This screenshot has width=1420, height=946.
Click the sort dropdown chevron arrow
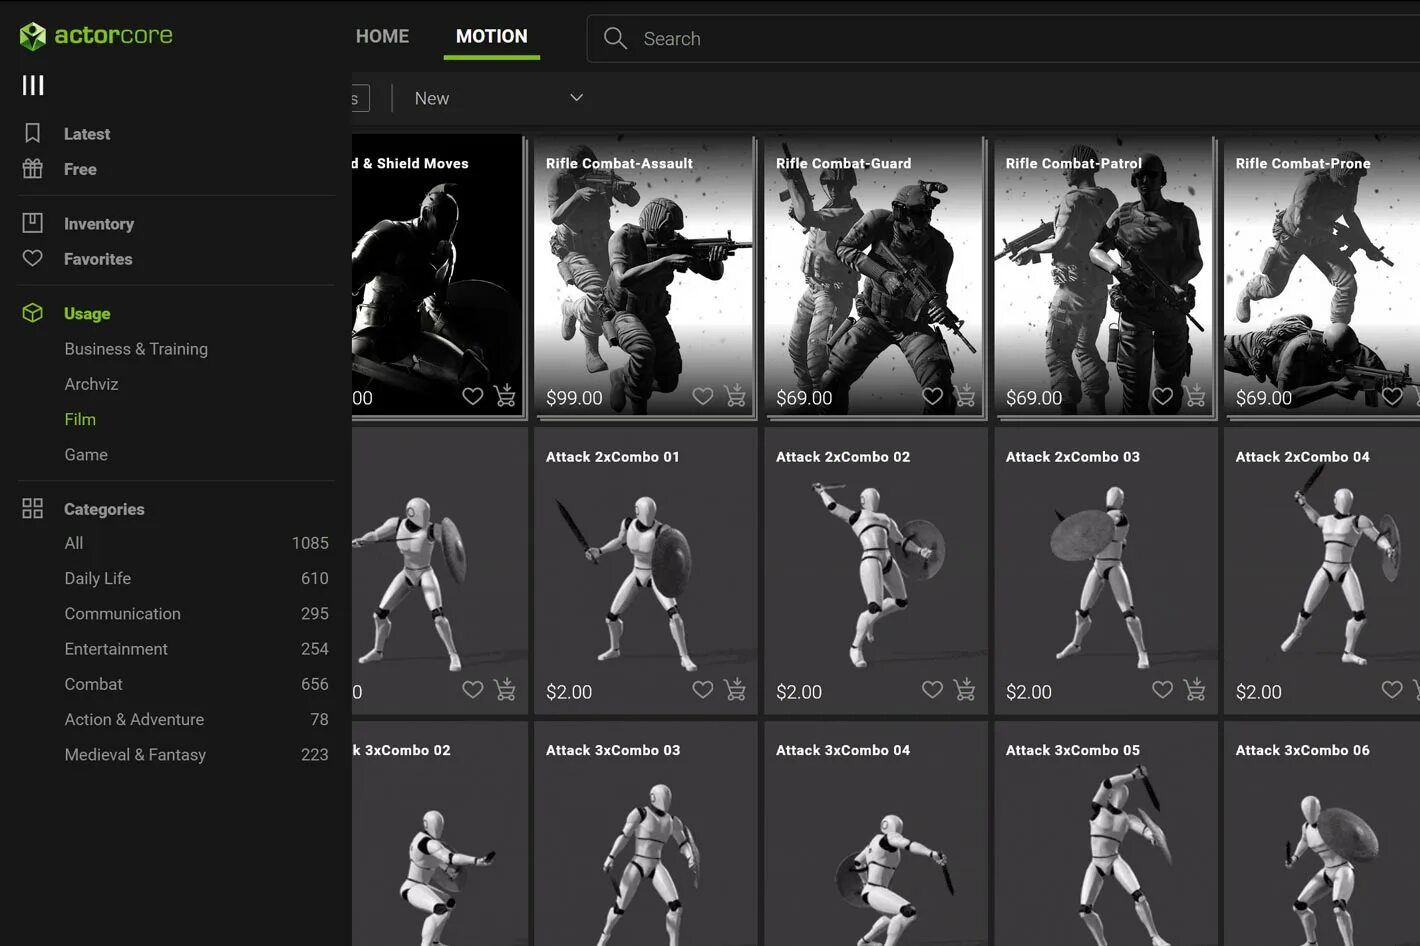click(x=576, y=98)
